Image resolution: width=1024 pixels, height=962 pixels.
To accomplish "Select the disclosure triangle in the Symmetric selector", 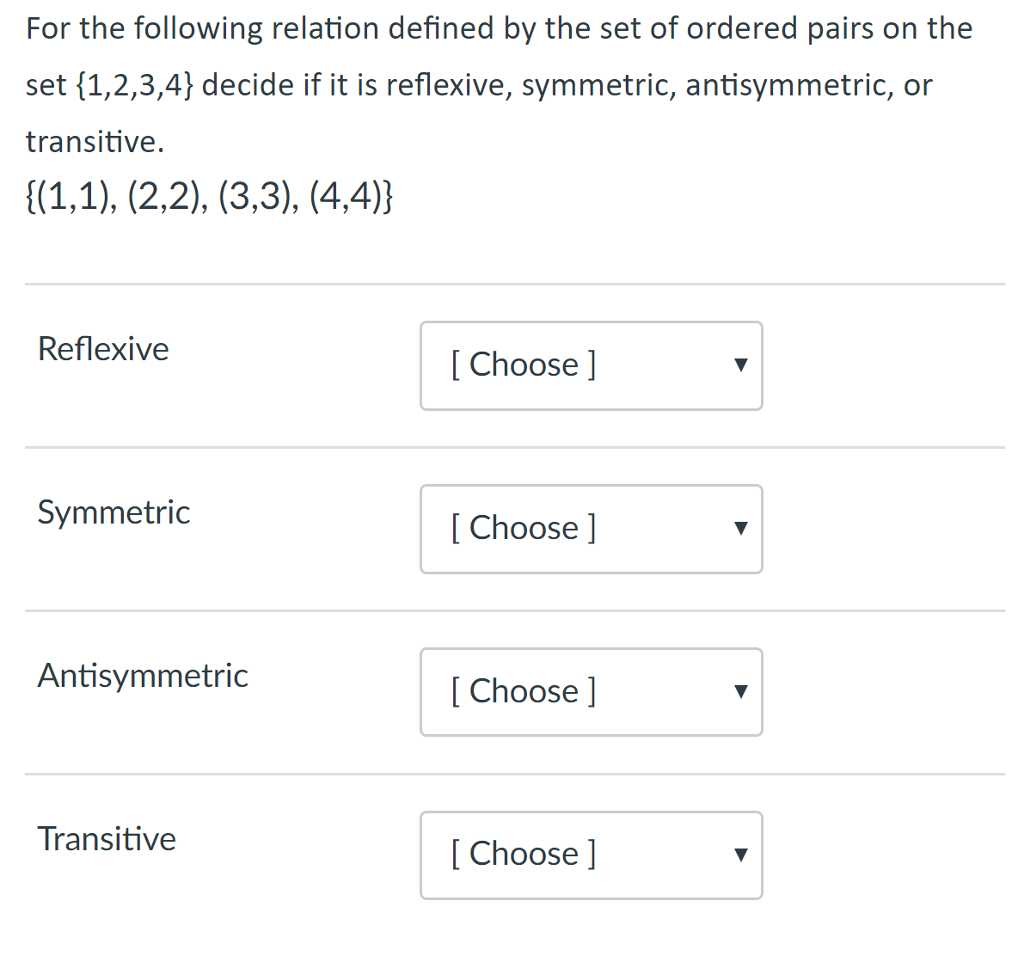I will point(741,529).
